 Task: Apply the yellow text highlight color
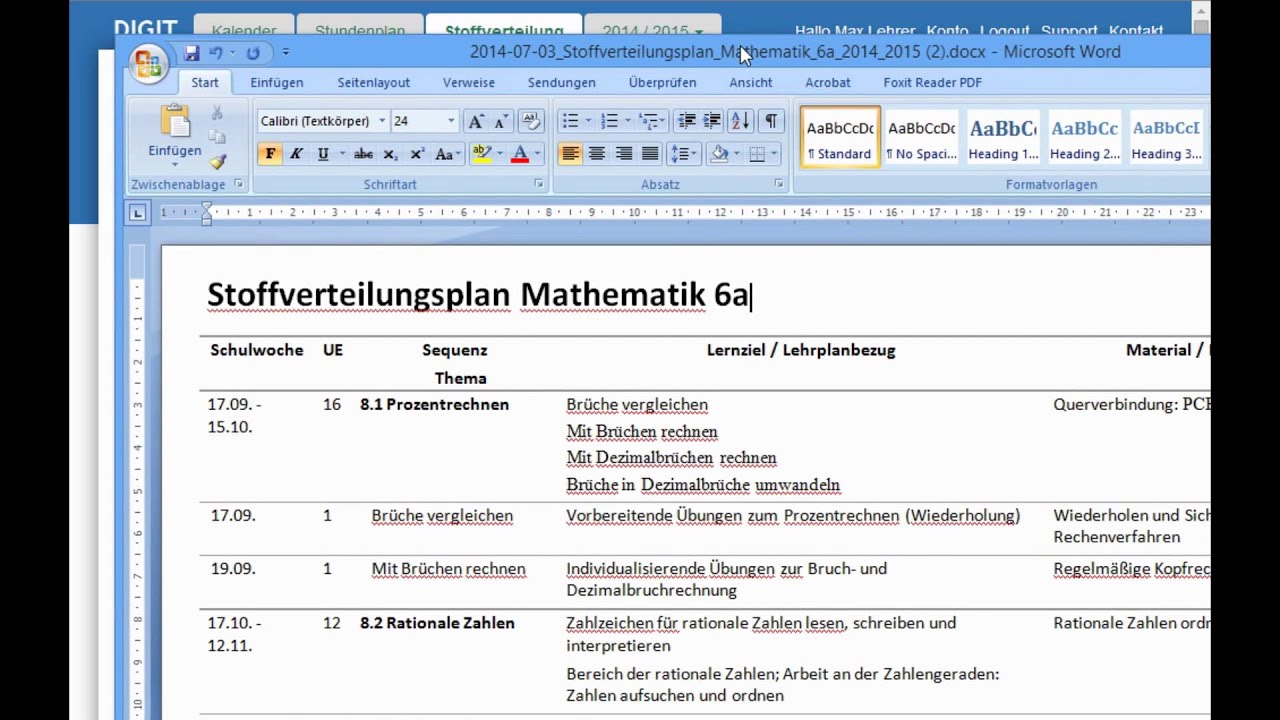(x=481, y=154)
